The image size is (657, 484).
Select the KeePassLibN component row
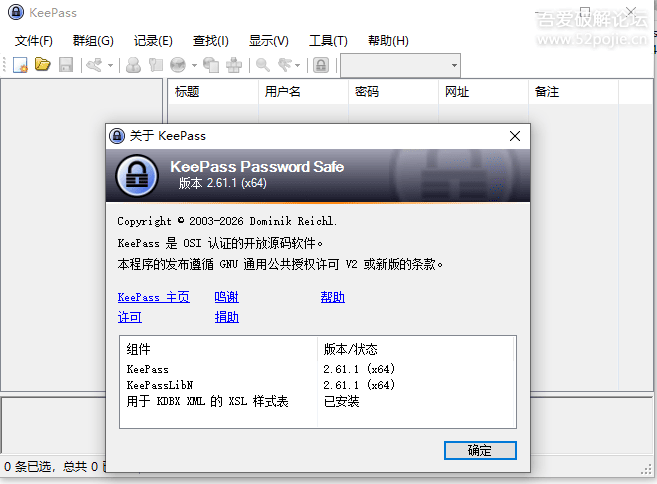[318, 385]
